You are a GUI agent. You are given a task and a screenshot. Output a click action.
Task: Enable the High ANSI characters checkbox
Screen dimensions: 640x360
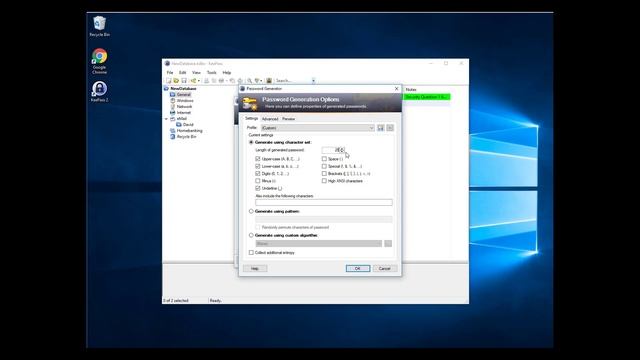324,181
